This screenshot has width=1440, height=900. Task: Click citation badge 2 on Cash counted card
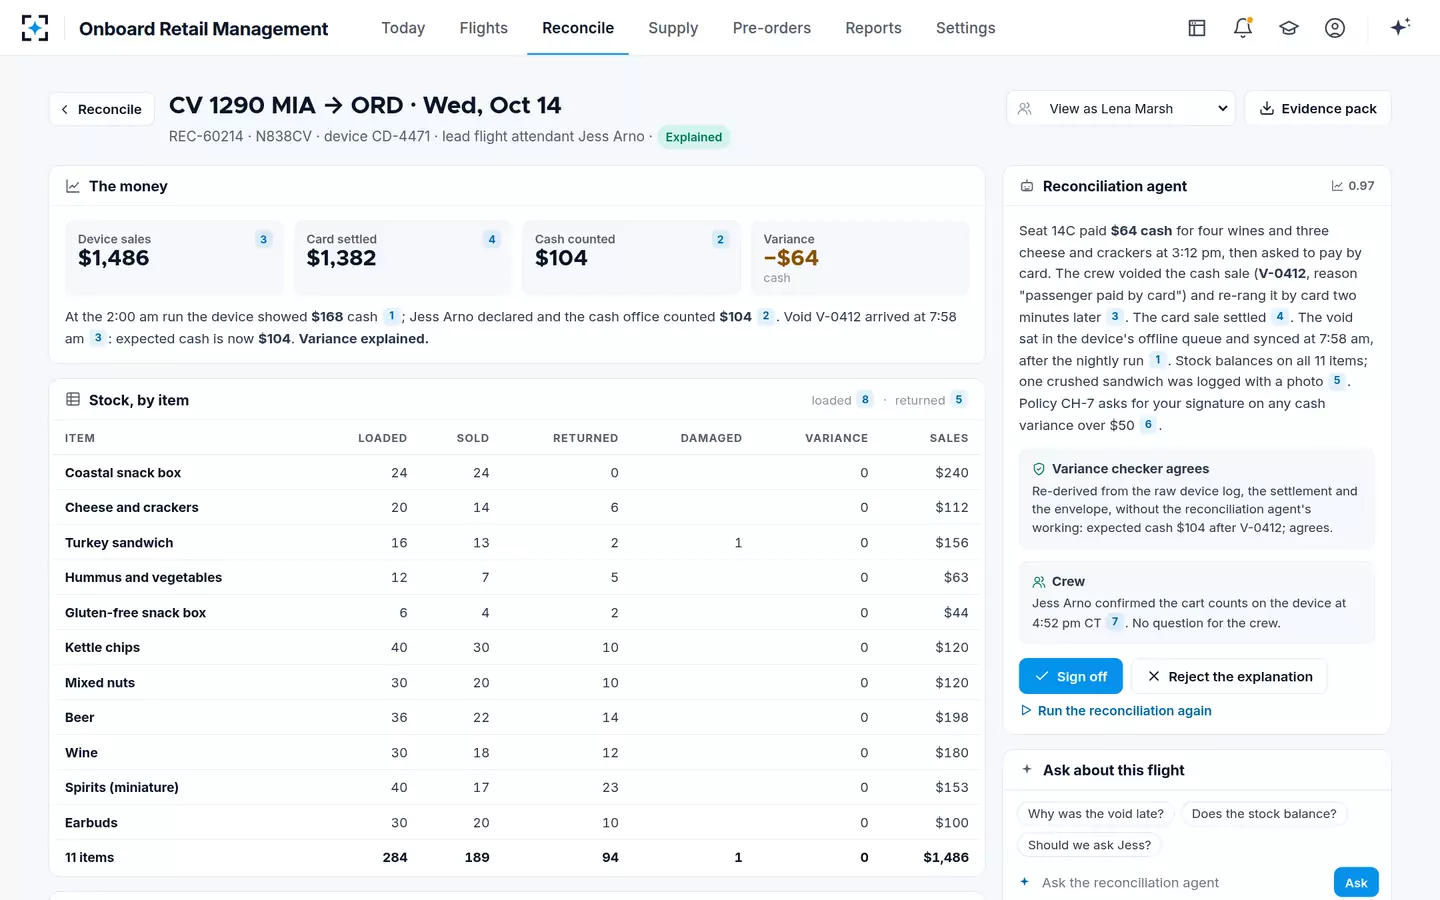click(x=720, y=239)
